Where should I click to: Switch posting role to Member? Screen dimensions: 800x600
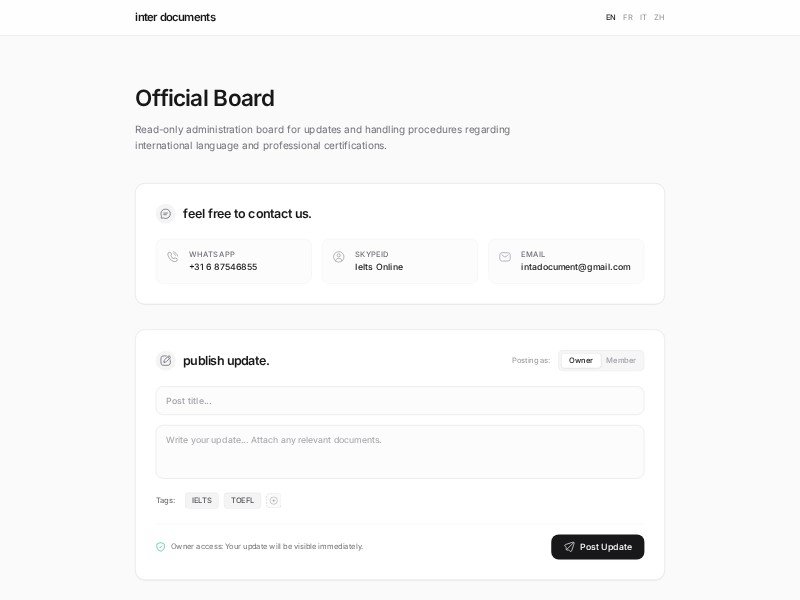621,361
